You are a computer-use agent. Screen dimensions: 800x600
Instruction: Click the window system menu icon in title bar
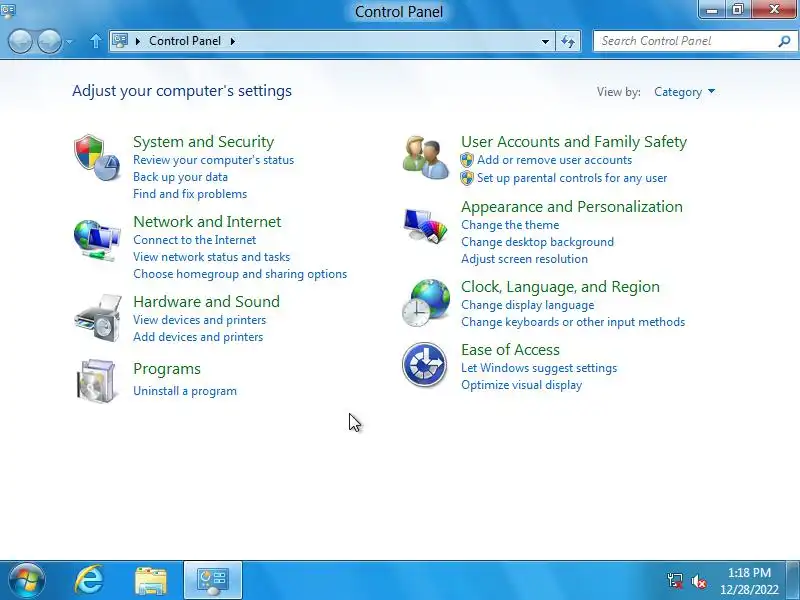click(9, 10)
